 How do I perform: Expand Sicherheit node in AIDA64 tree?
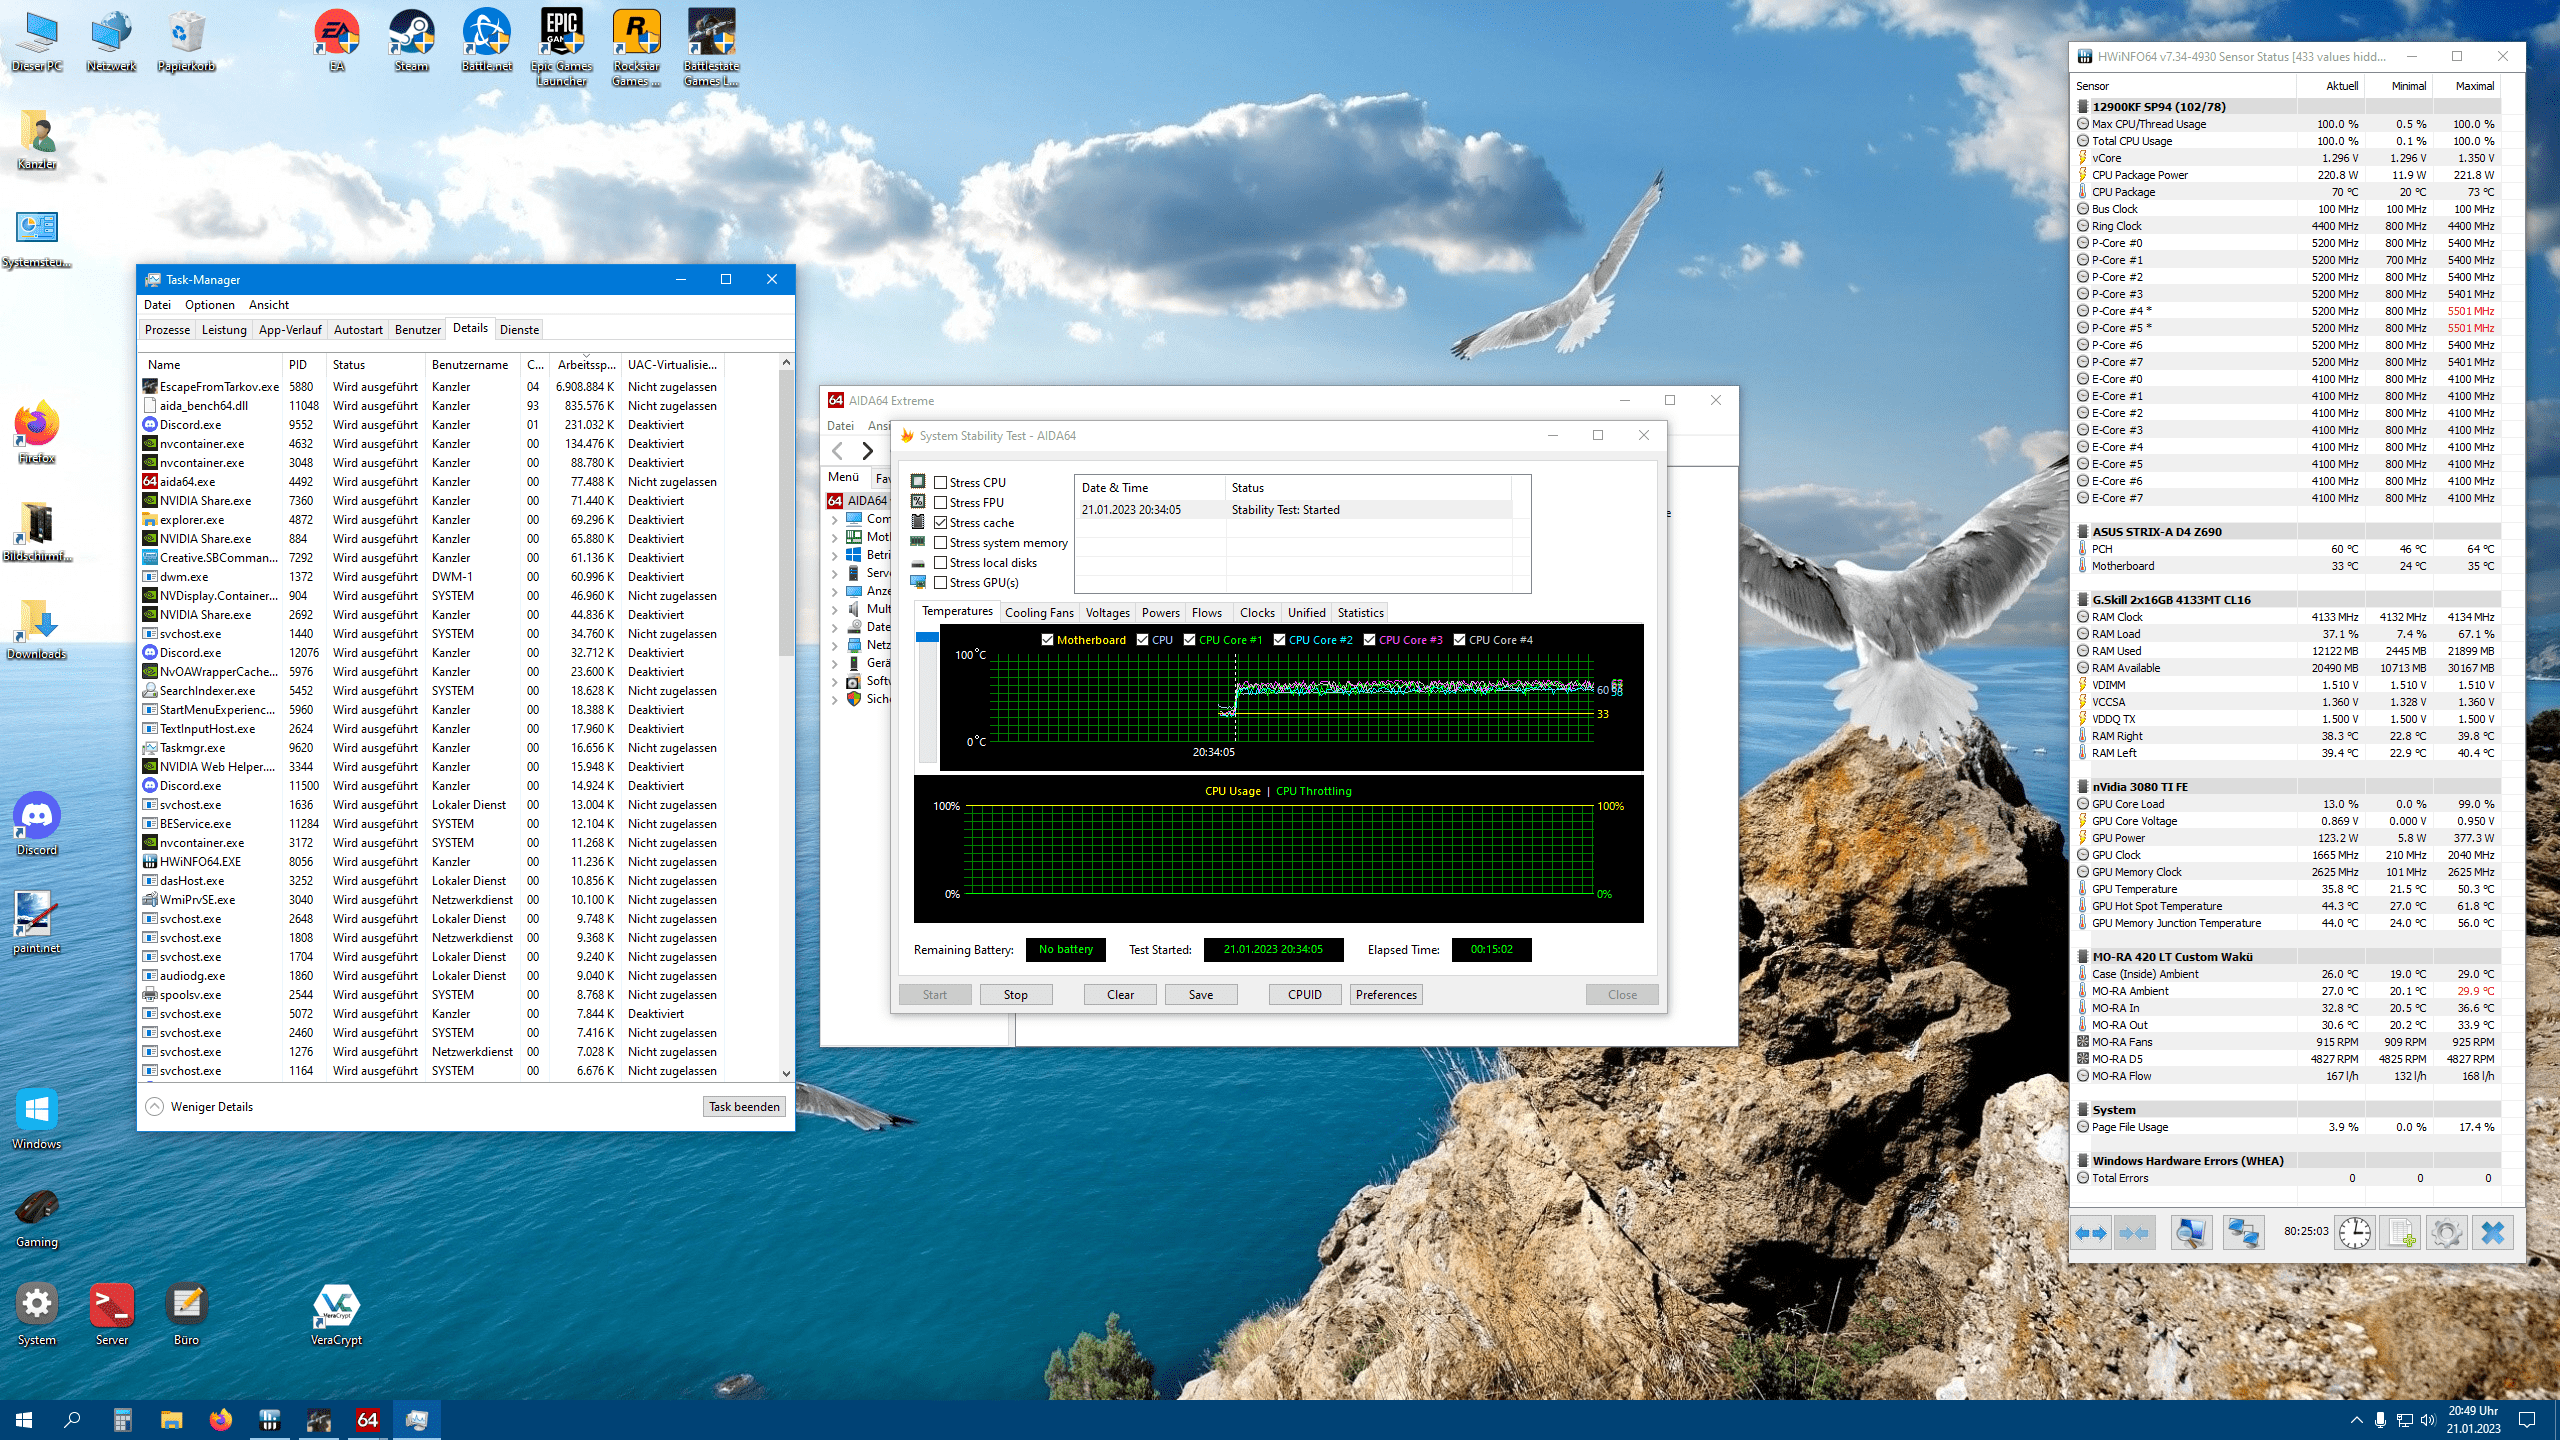click(x=834, y=699)
